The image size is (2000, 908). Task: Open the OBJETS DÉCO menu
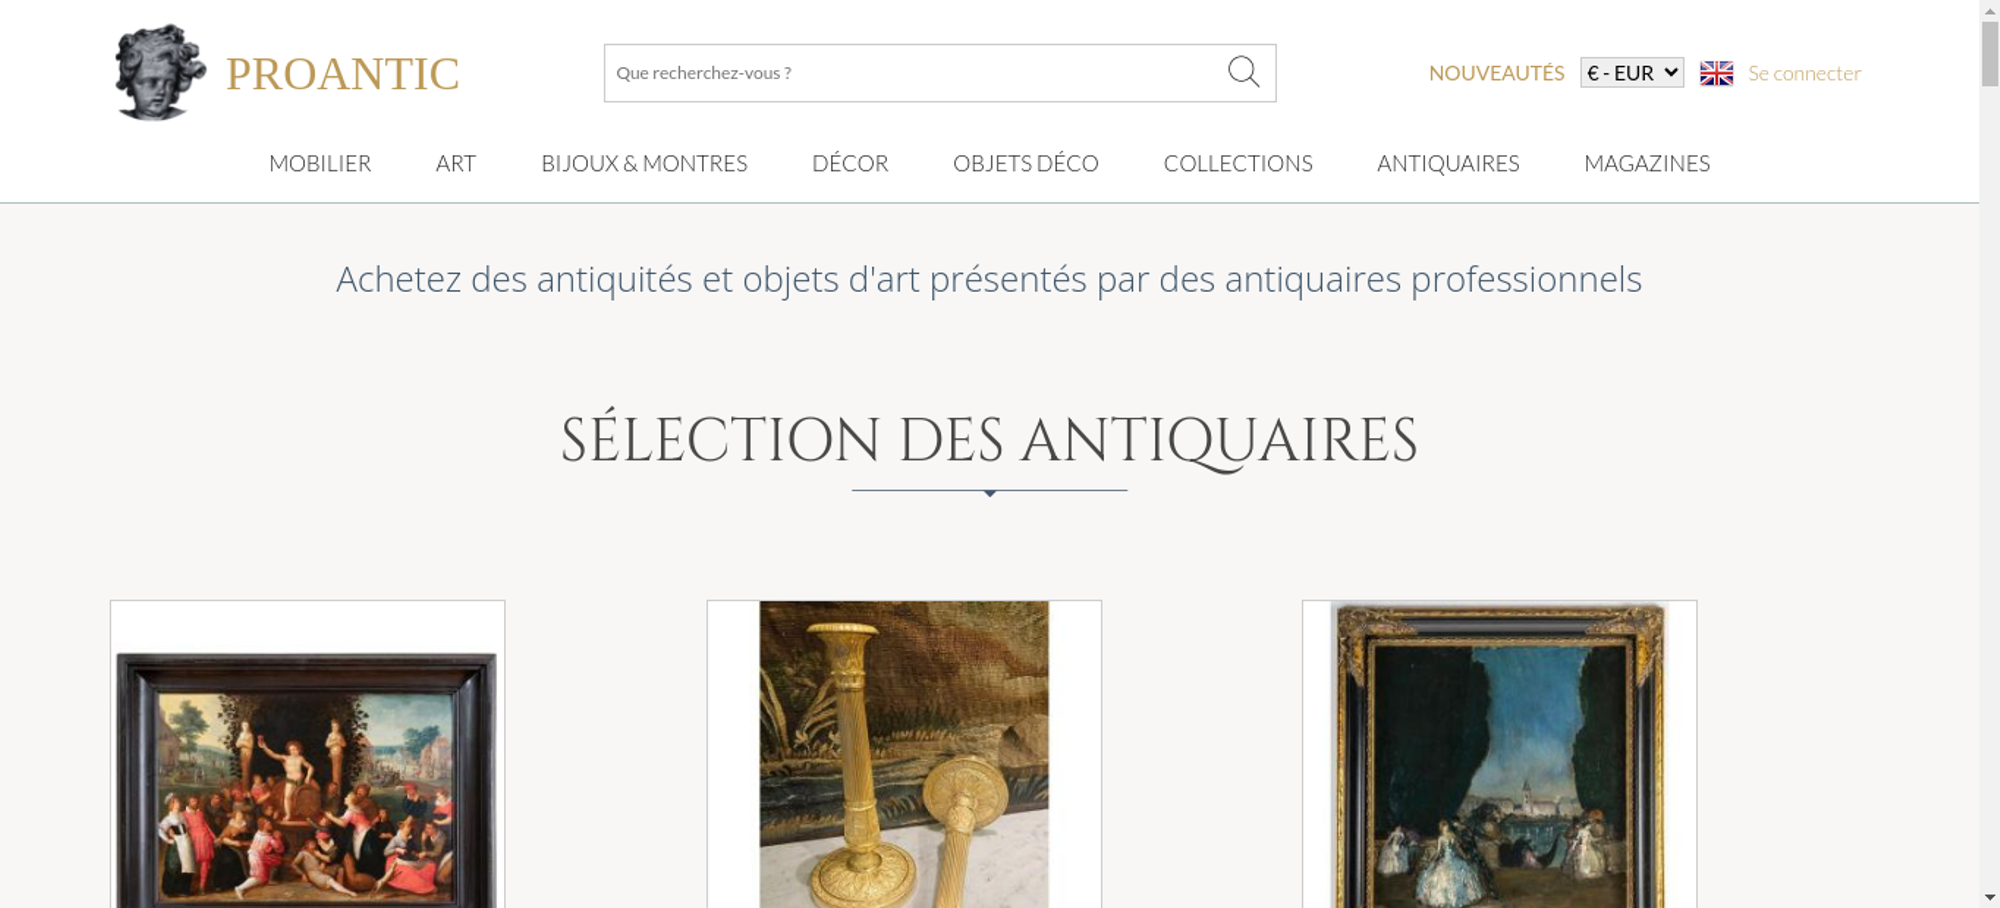1026,163
